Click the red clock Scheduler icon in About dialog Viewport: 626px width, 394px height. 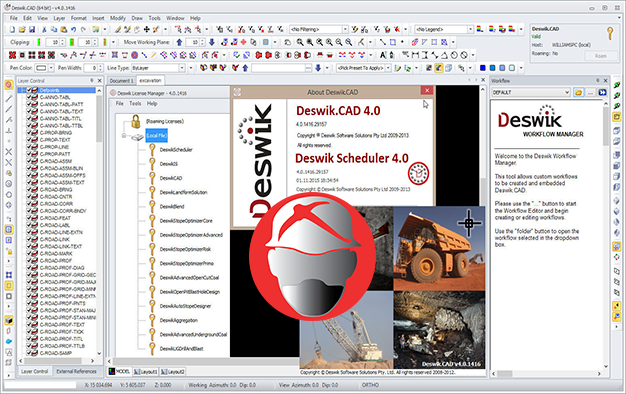(x=418, y=173)
